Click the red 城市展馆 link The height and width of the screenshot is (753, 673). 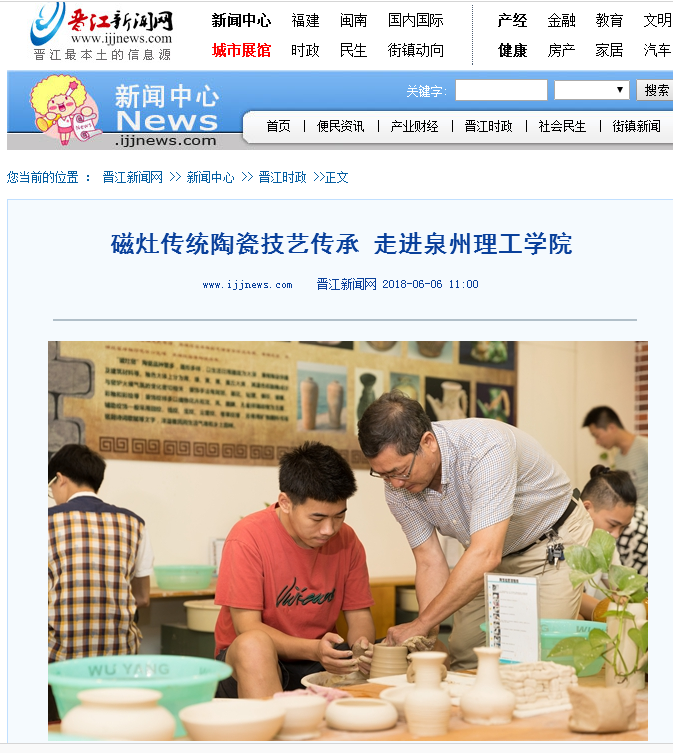(x=242, y=50)
